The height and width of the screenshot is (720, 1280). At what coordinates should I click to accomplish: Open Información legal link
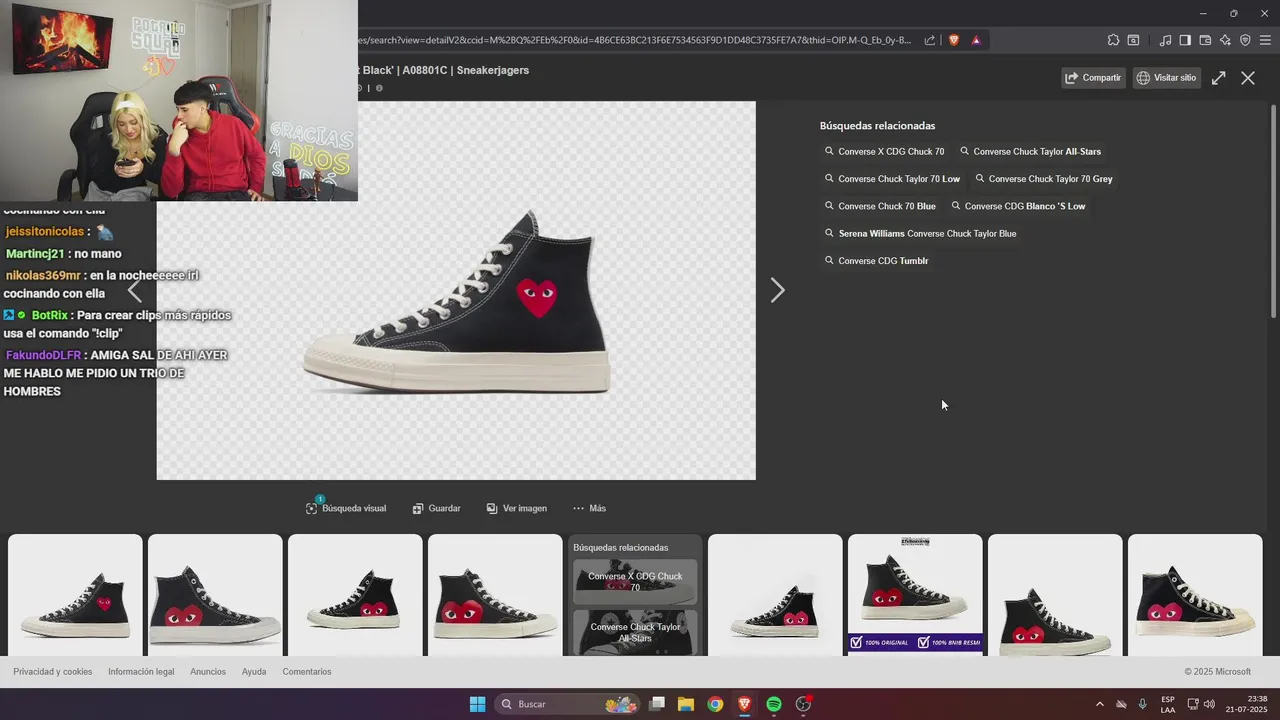click(x=141, y=672)
